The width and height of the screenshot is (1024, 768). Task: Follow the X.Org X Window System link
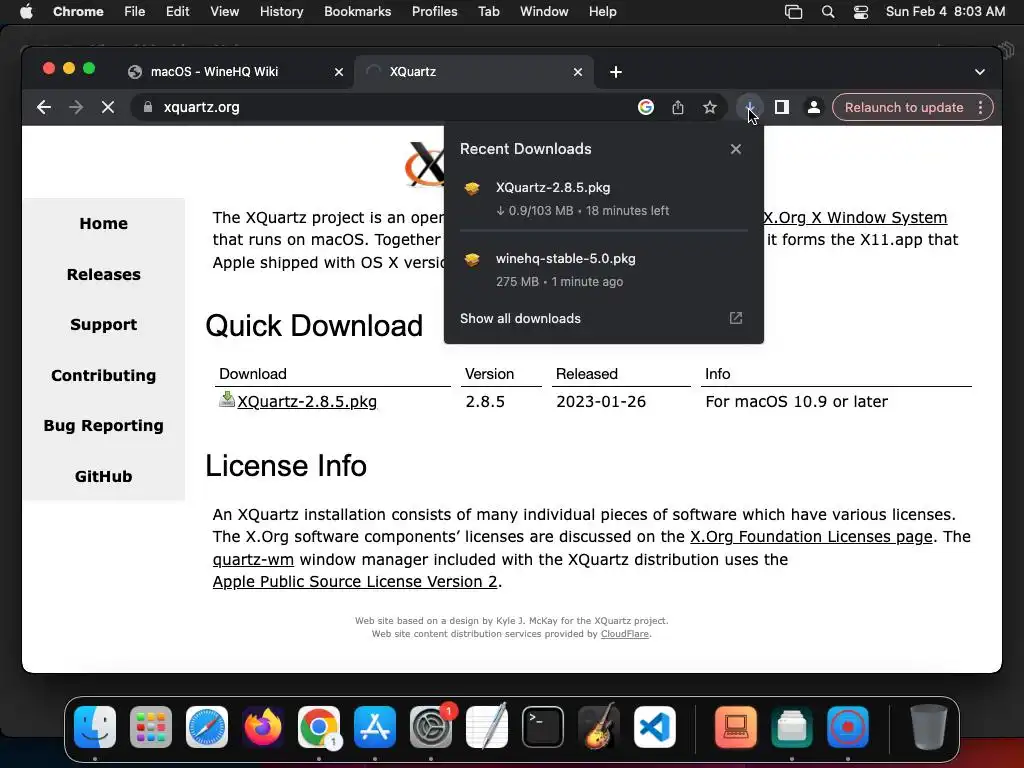[855, 217]
